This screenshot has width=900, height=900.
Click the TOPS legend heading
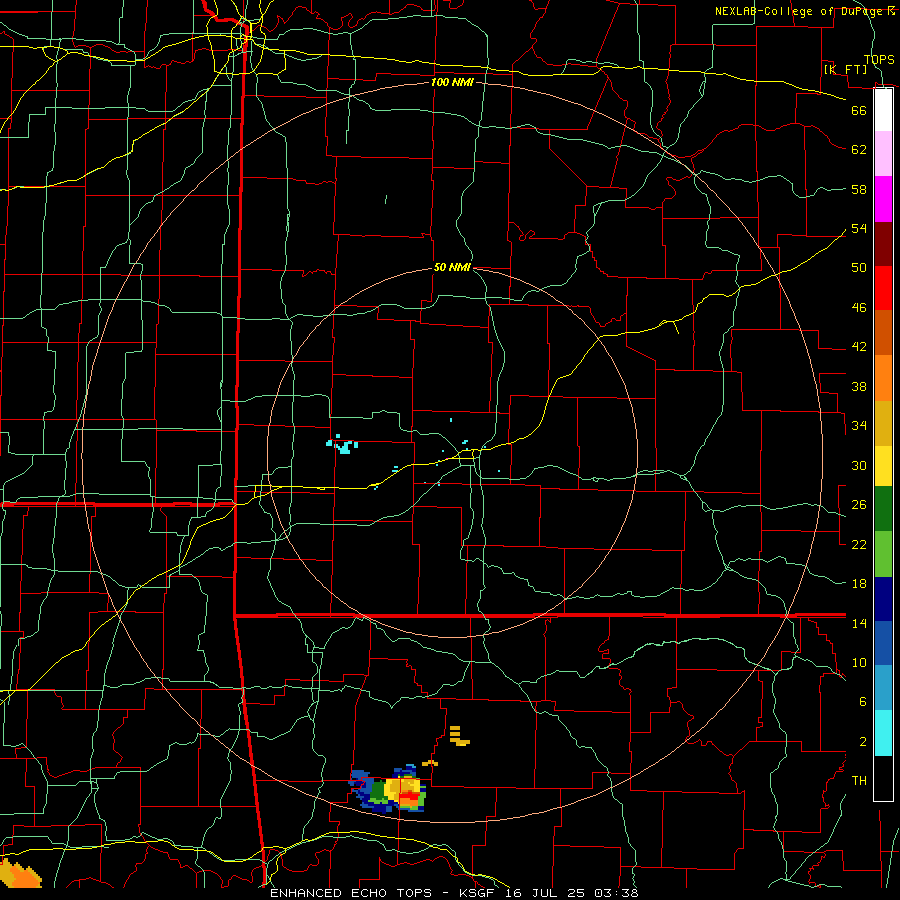(x=879, y=59)
